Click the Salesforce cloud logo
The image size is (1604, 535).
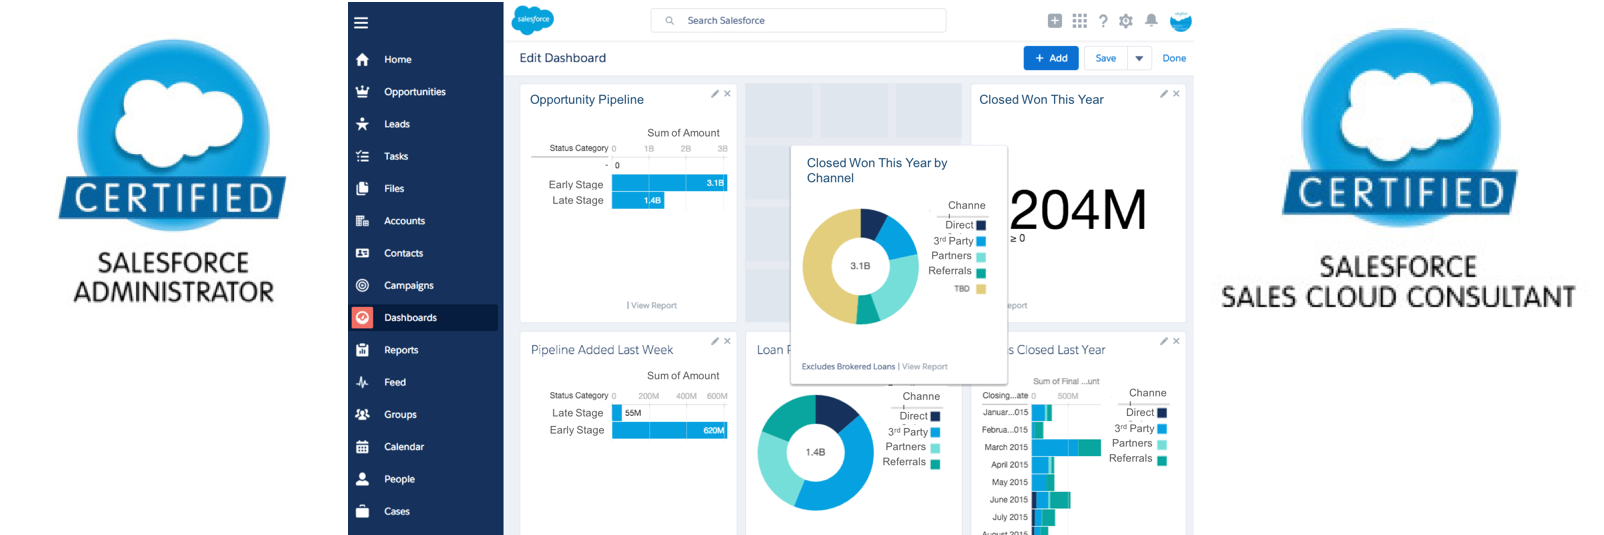click(x=533, y=20)
